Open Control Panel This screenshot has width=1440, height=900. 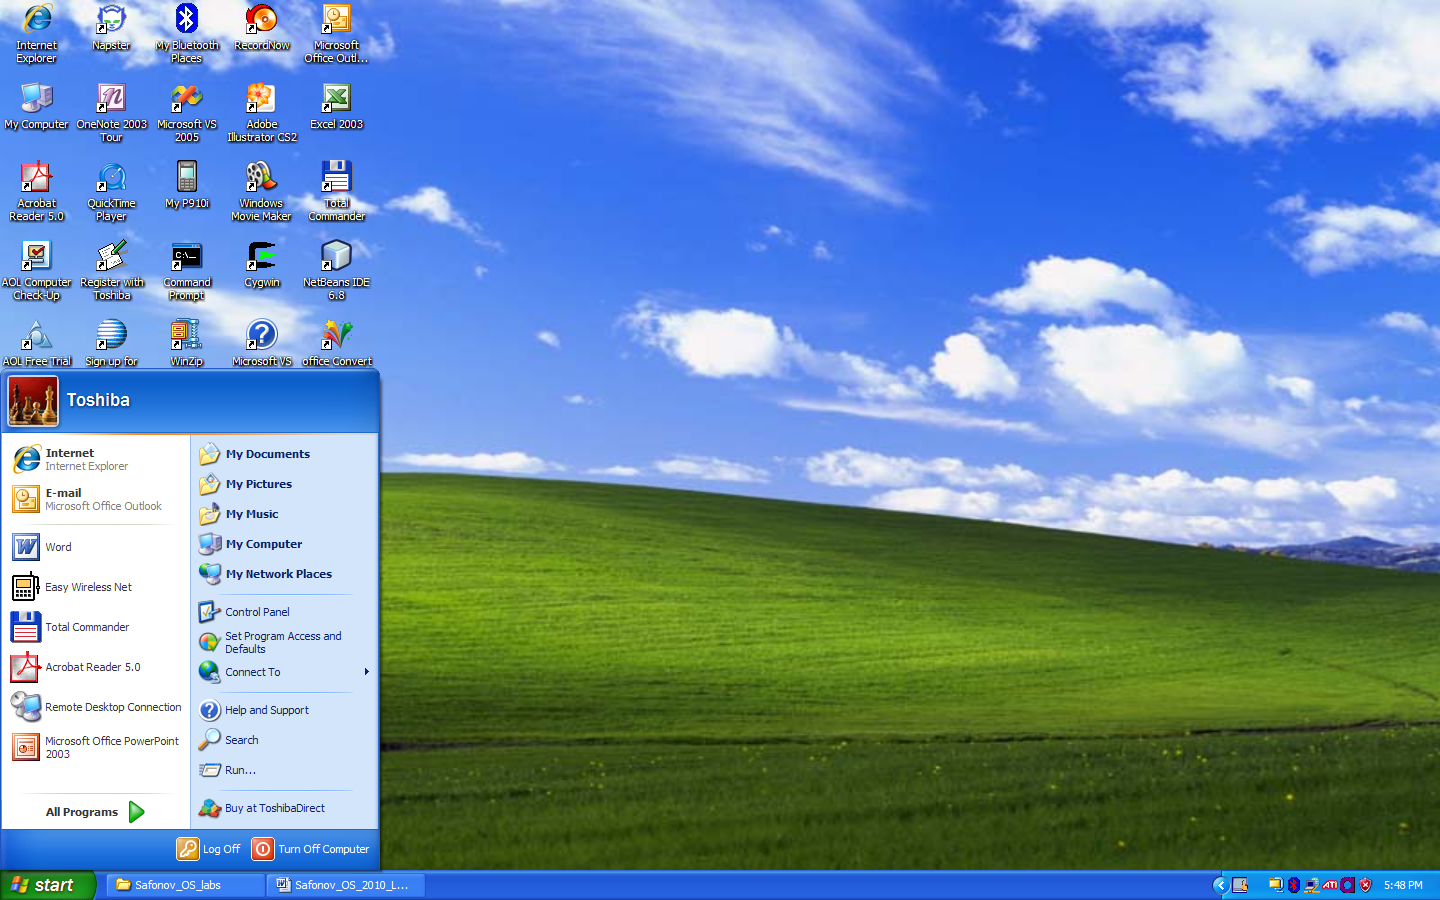pyautogui.click(x=285, y=612)
